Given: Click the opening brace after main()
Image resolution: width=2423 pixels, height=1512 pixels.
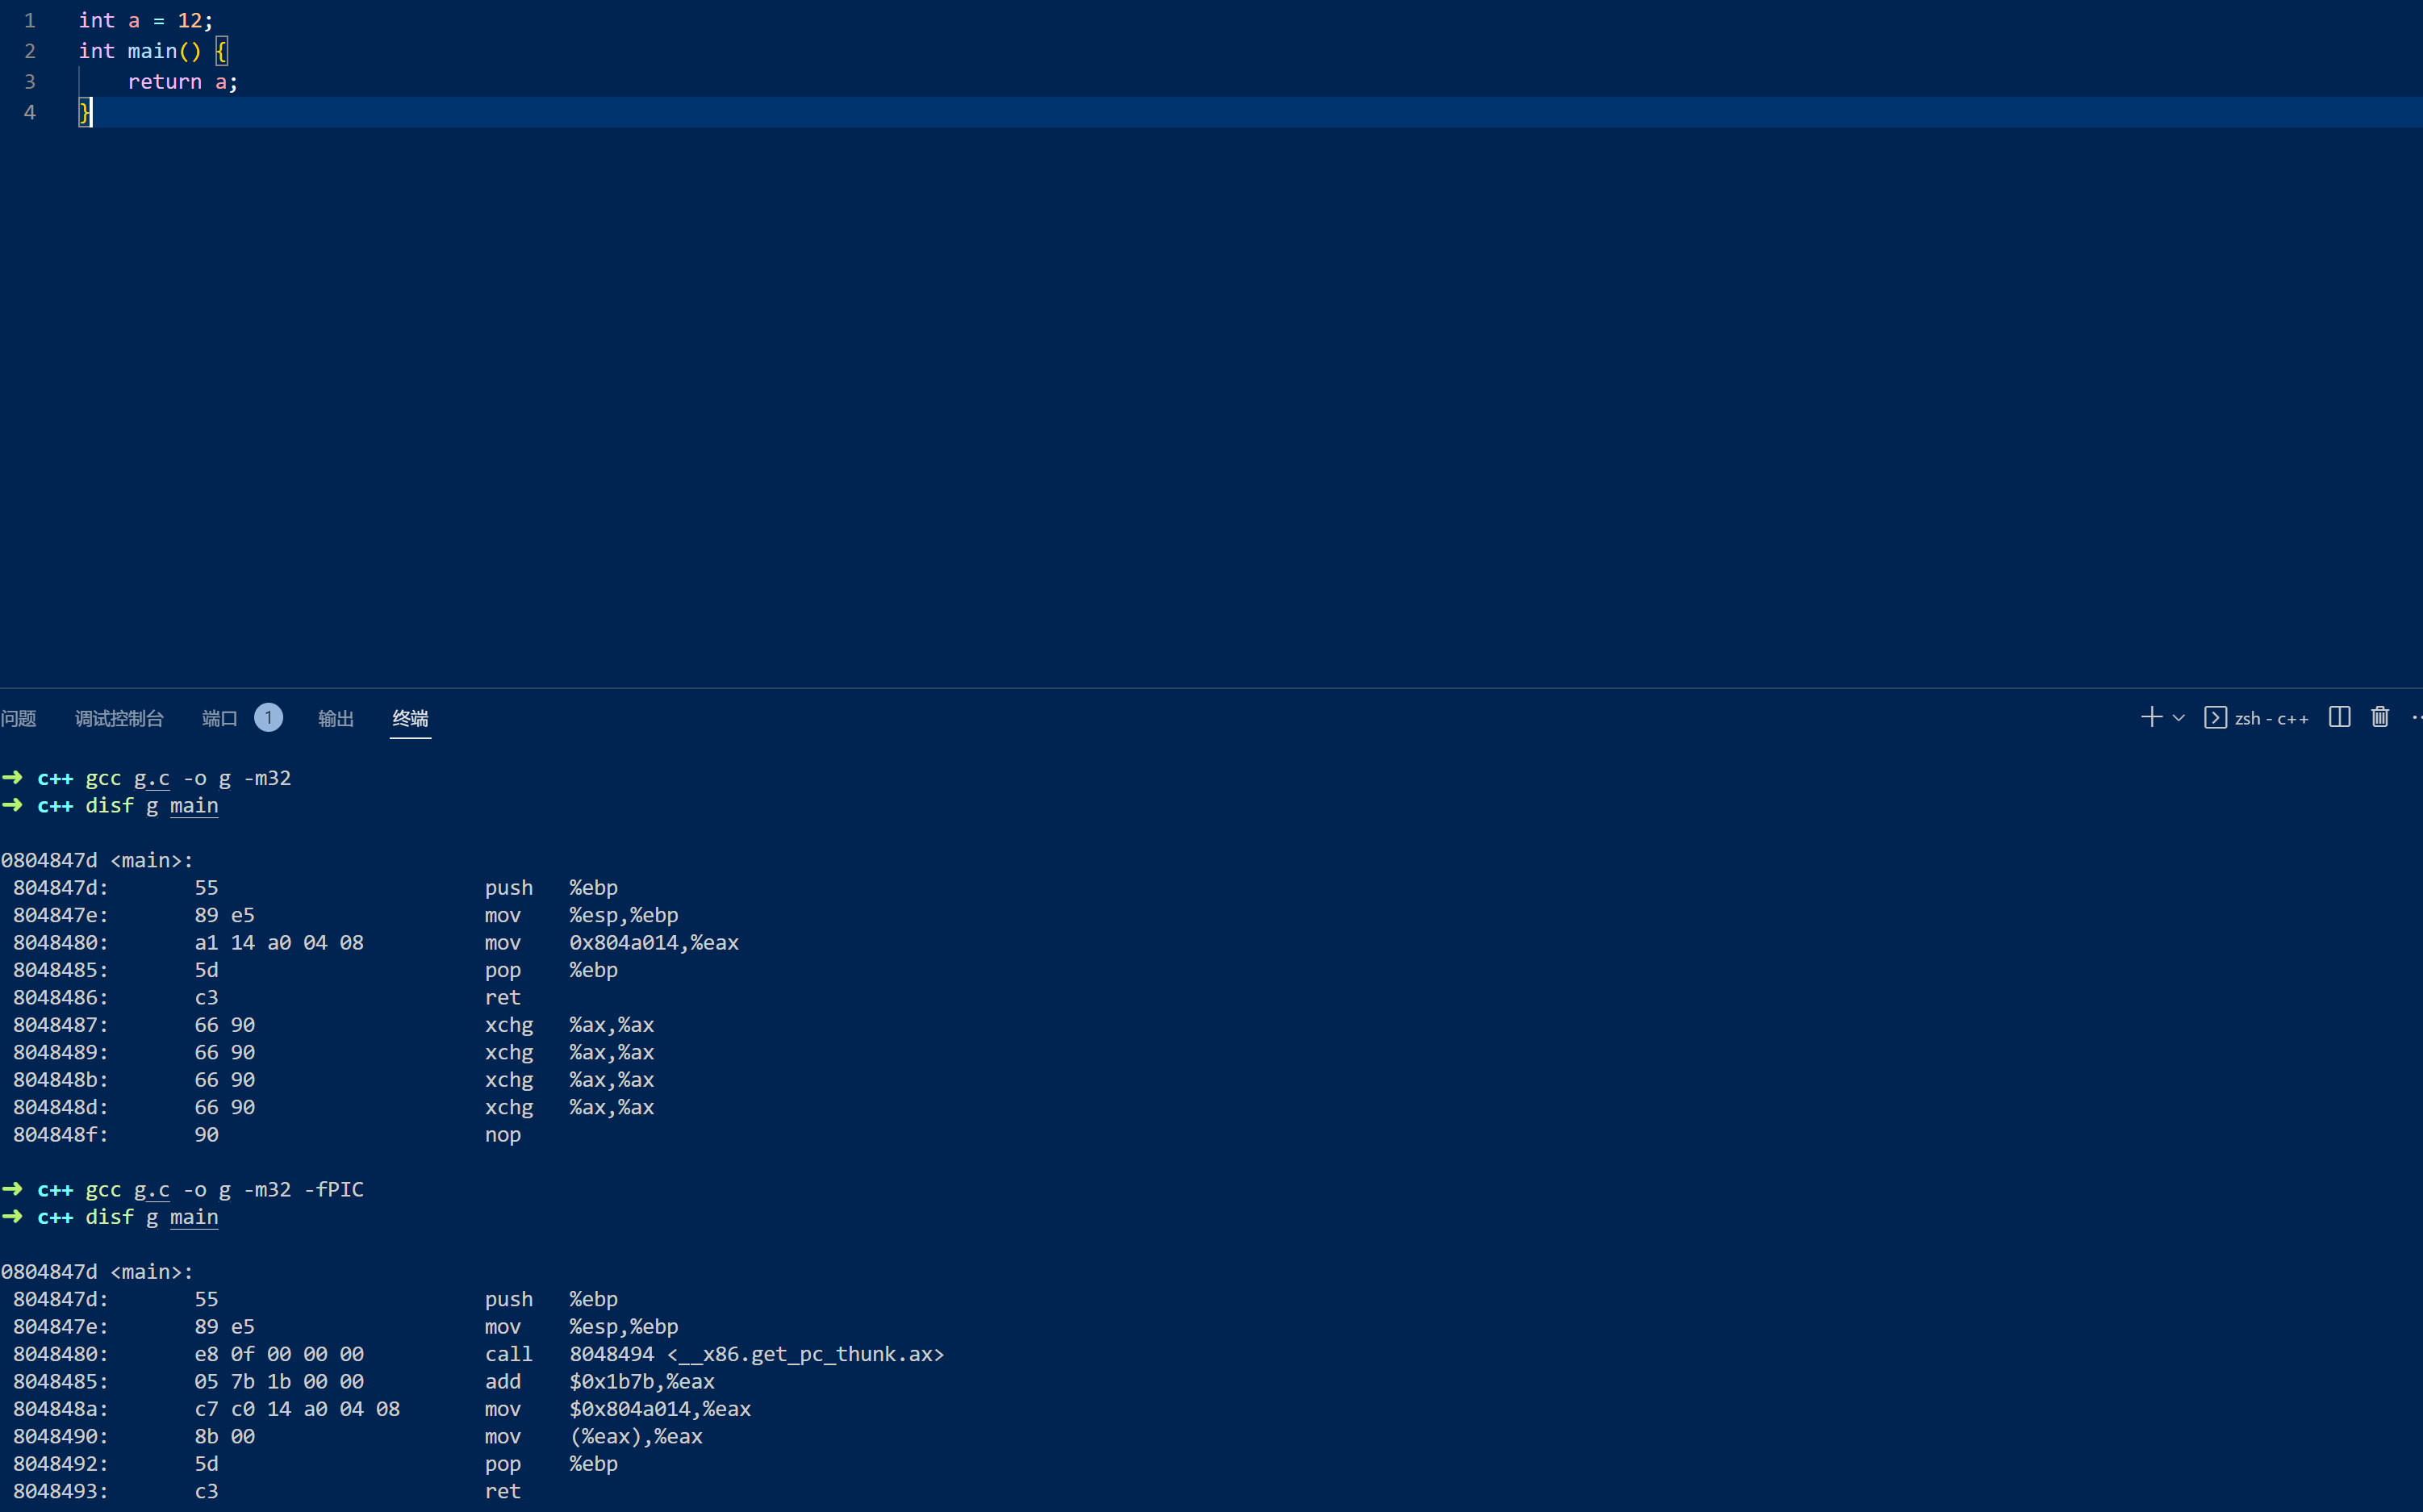Looking at the screenshot, I should (221, 51).
